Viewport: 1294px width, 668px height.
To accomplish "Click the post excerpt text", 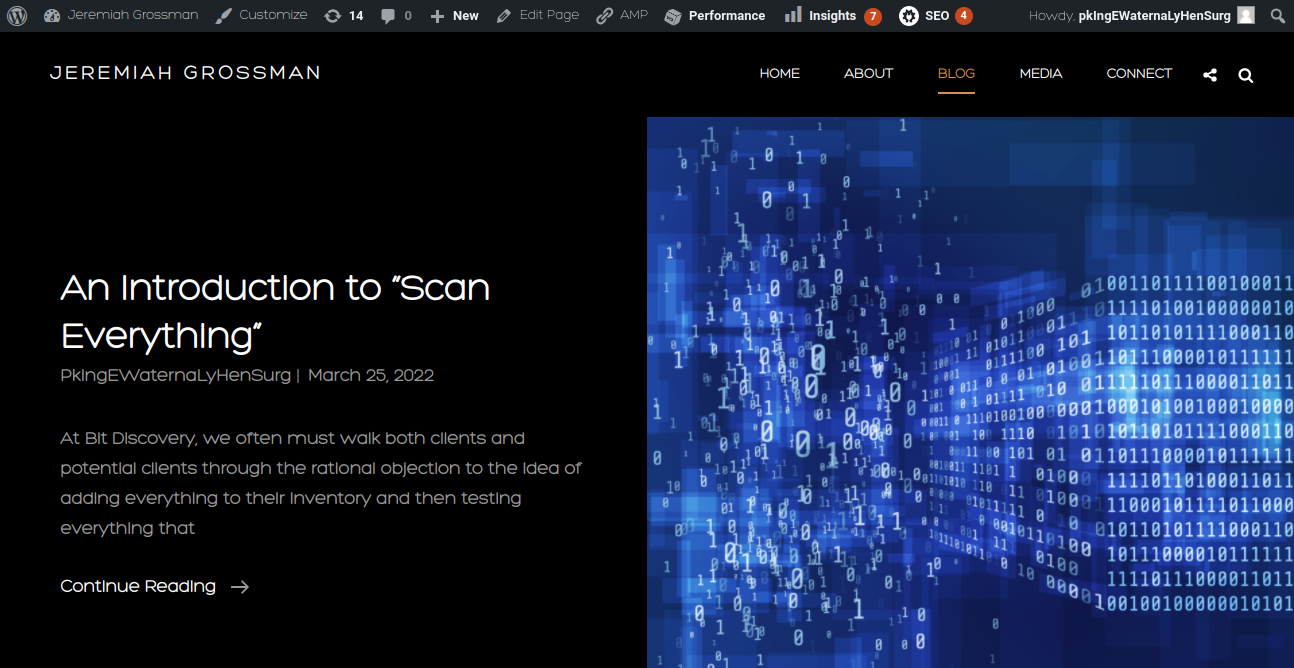I will point(321,483).
